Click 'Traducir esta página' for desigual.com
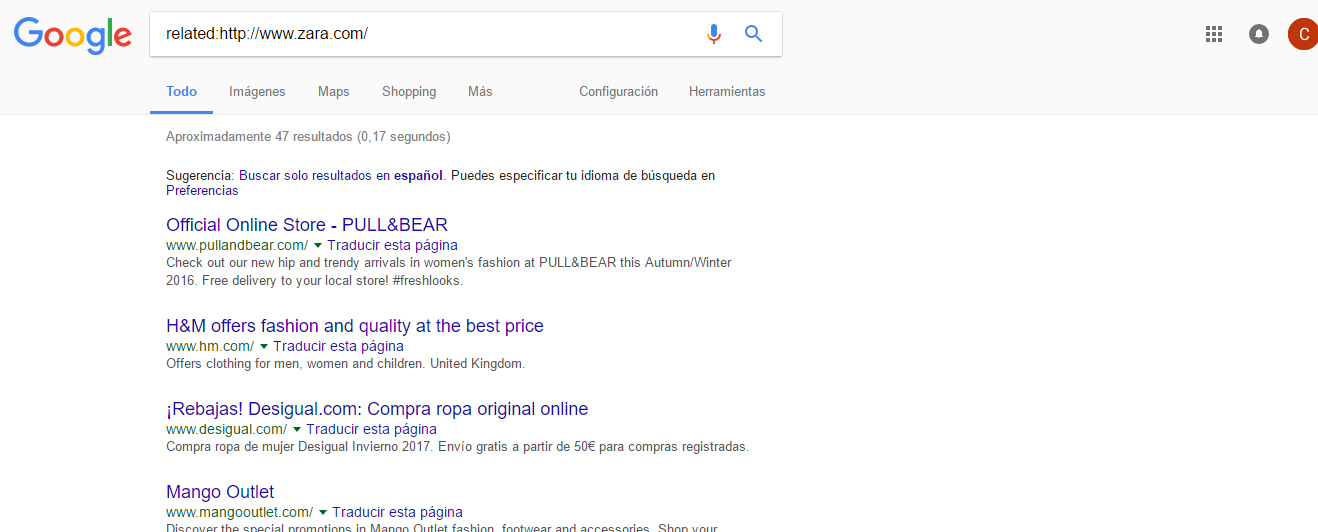This screenshot has height=532, width=1318. pos(371,429)
